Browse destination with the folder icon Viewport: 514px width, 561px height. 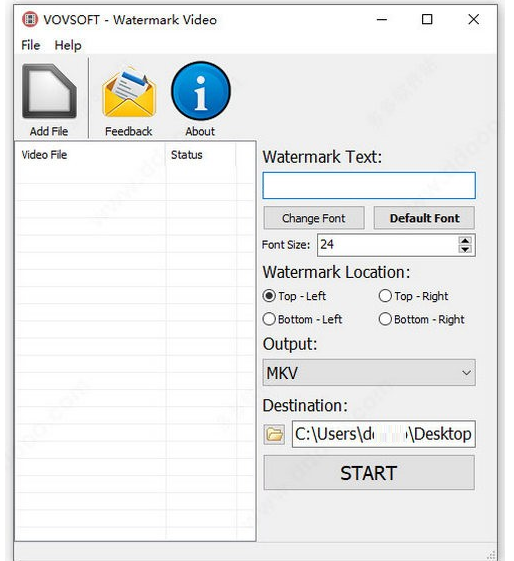click(274, 434)
